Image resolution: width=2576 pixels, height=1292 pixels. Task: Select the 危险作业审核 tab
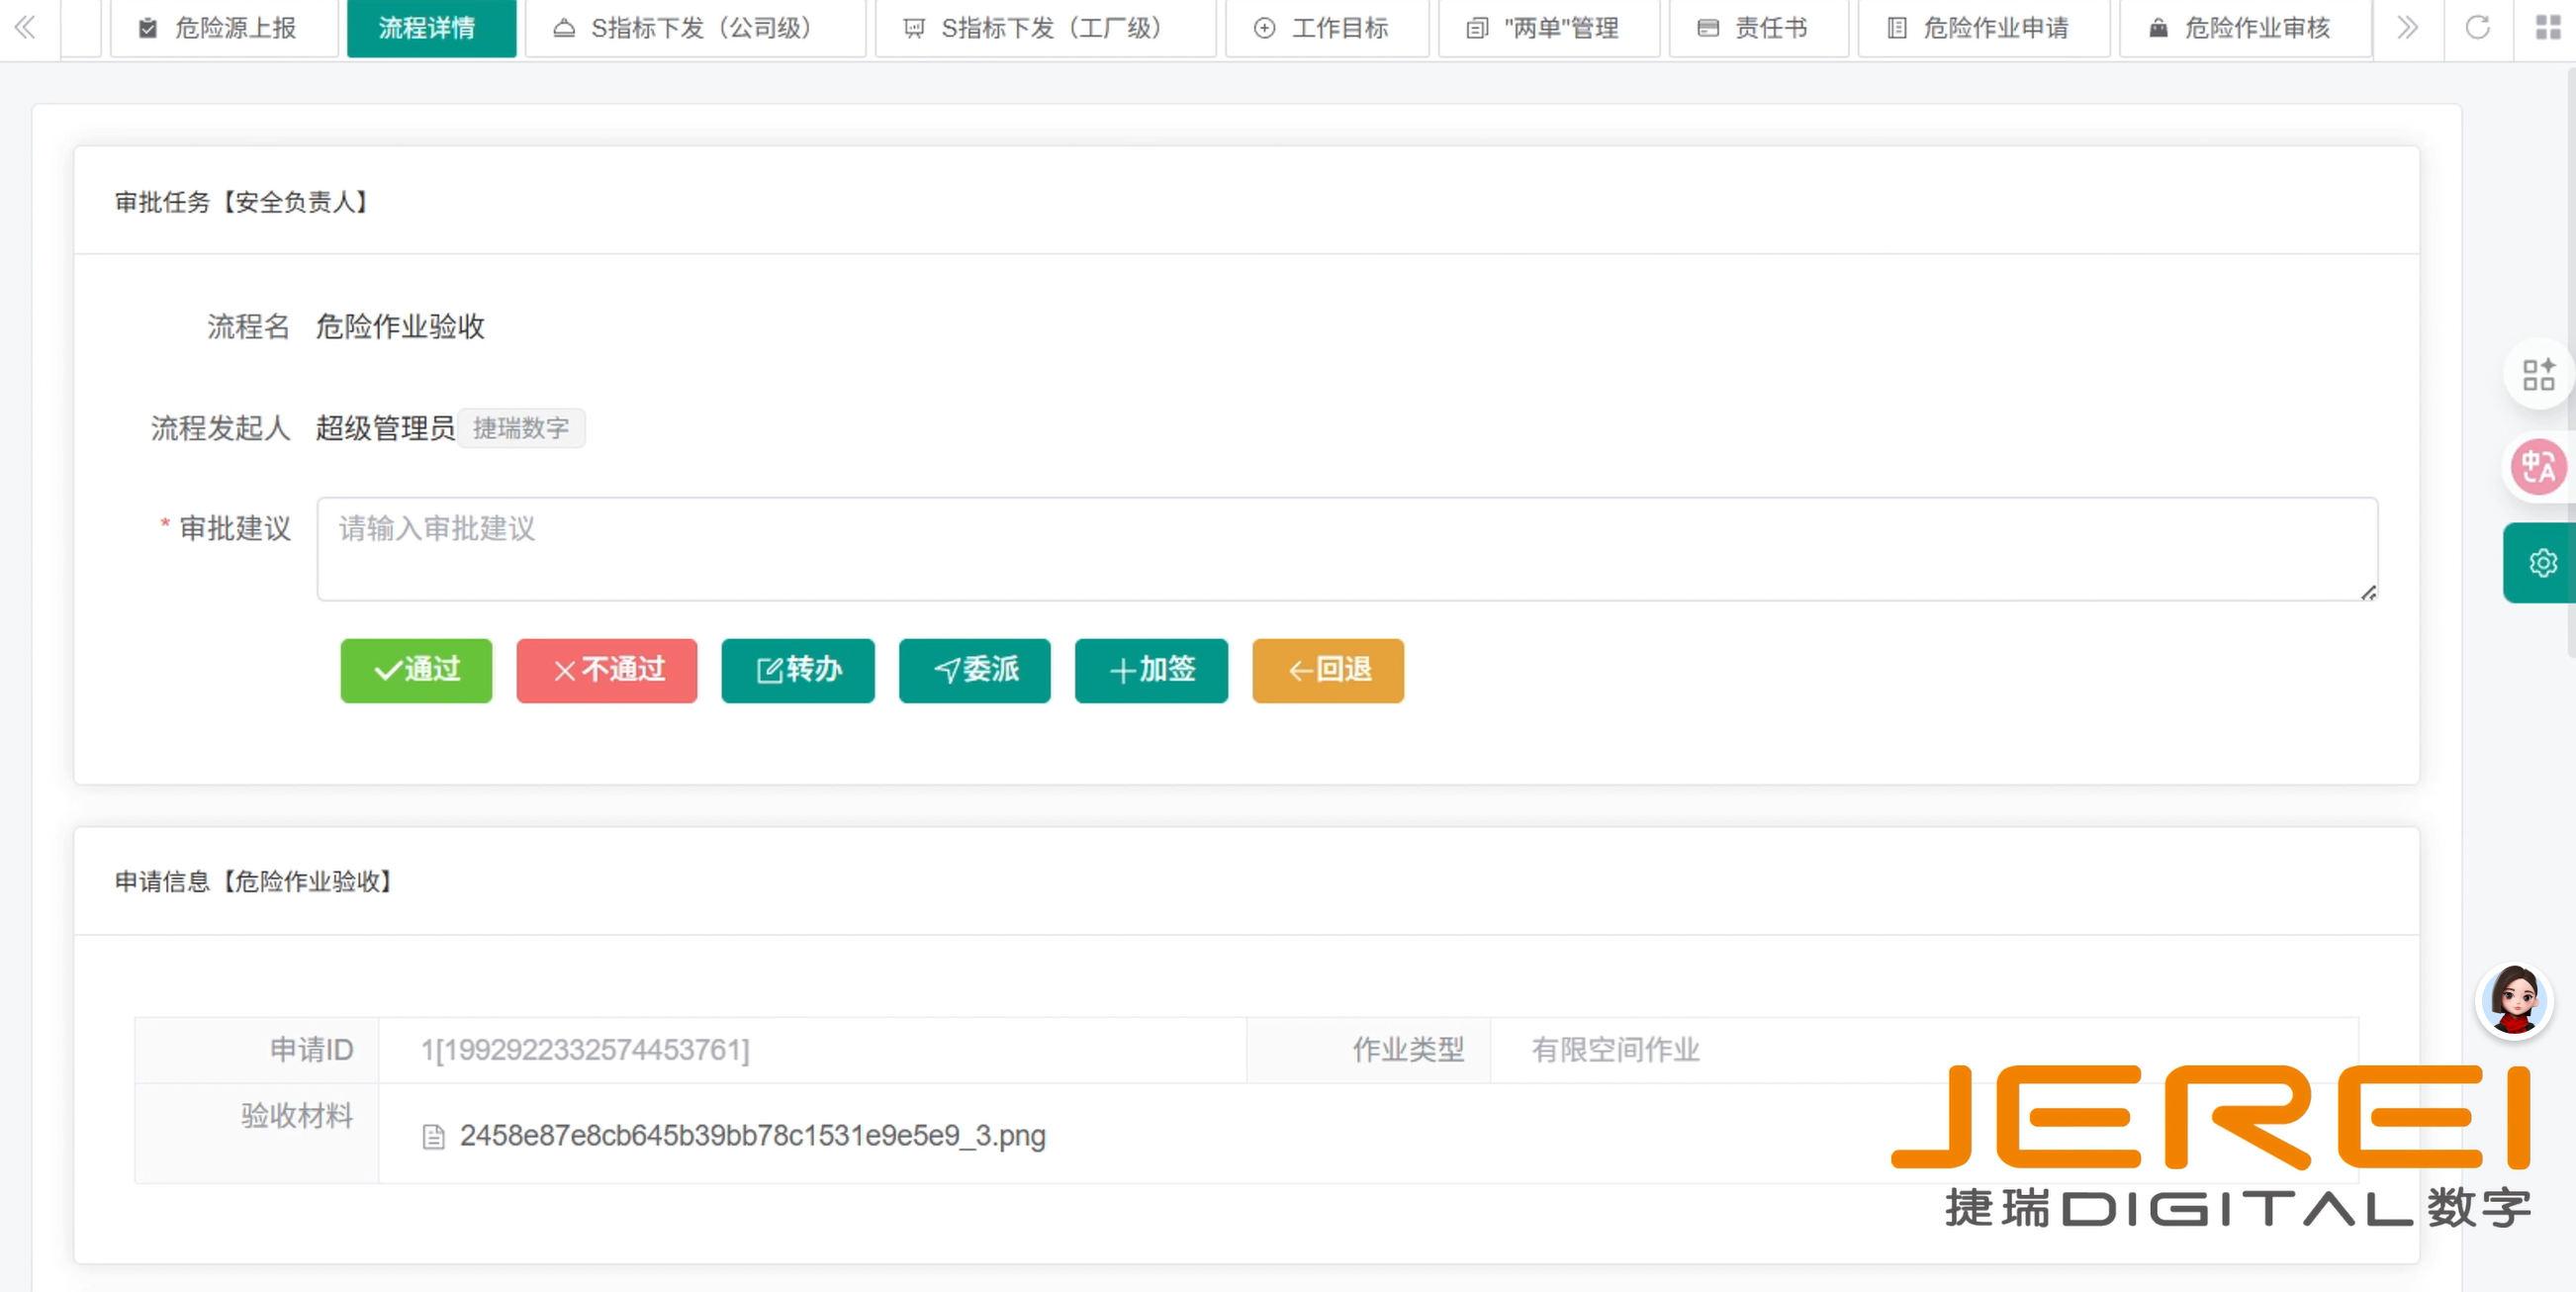[2245, 28]
